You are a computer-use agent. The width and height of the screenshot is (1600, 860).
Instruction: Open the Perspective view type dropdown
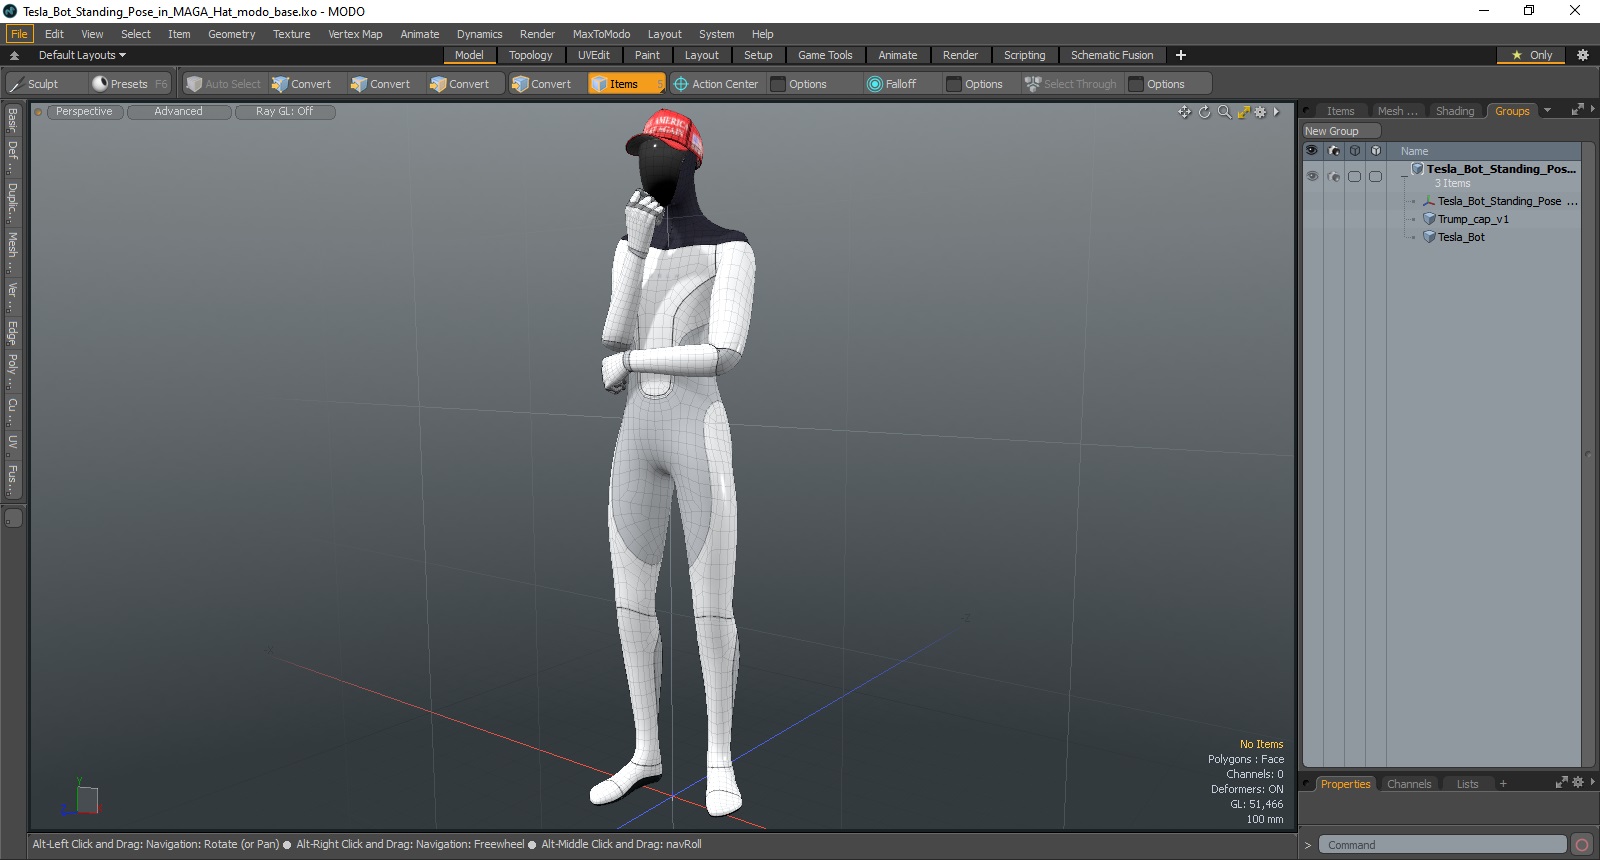click(x=85, y=112)
